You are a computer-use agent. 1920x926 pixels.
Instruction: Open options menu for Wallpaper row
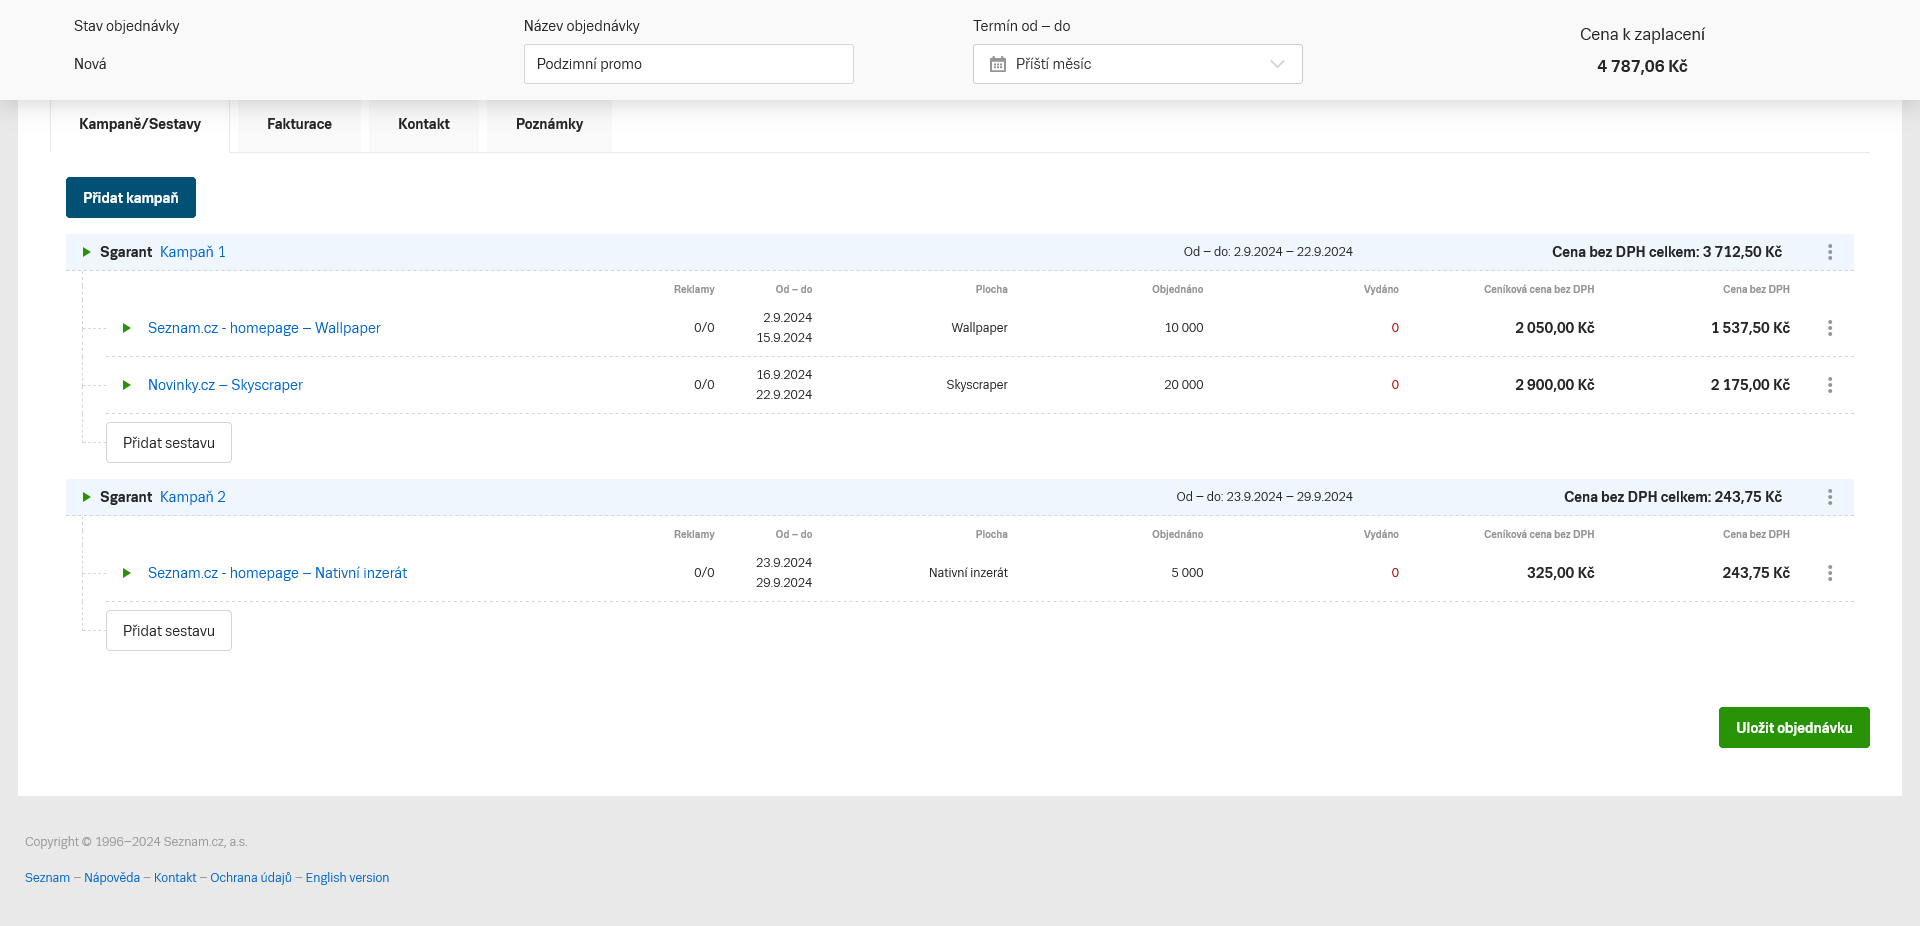pos(1830,328)
